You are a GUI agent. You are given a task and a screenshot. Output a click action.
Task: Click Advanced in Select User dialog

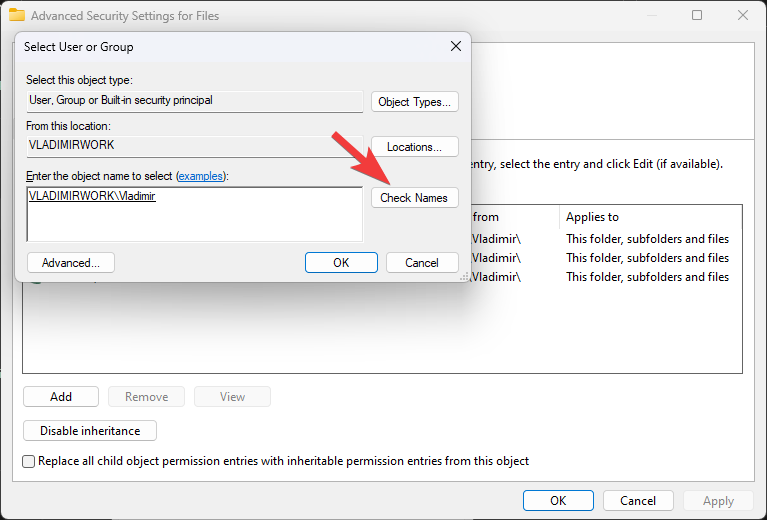pos(70,263)
